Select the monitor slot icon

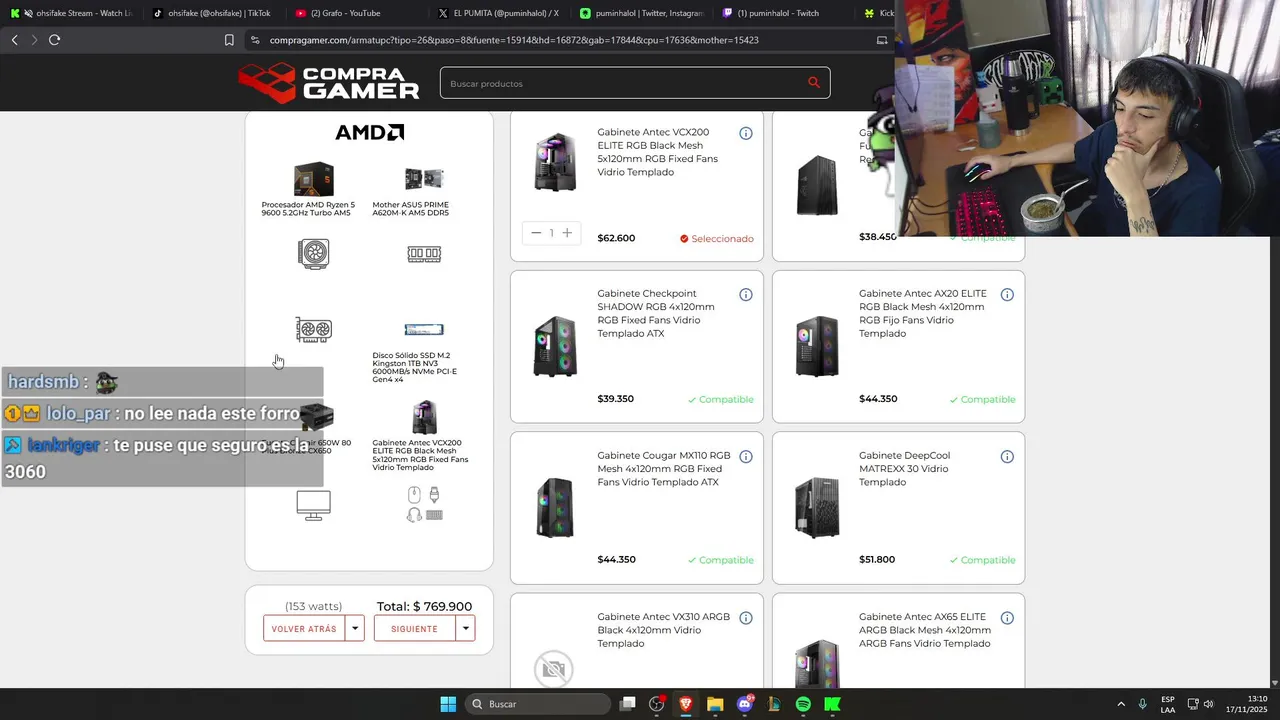(314, 506)
